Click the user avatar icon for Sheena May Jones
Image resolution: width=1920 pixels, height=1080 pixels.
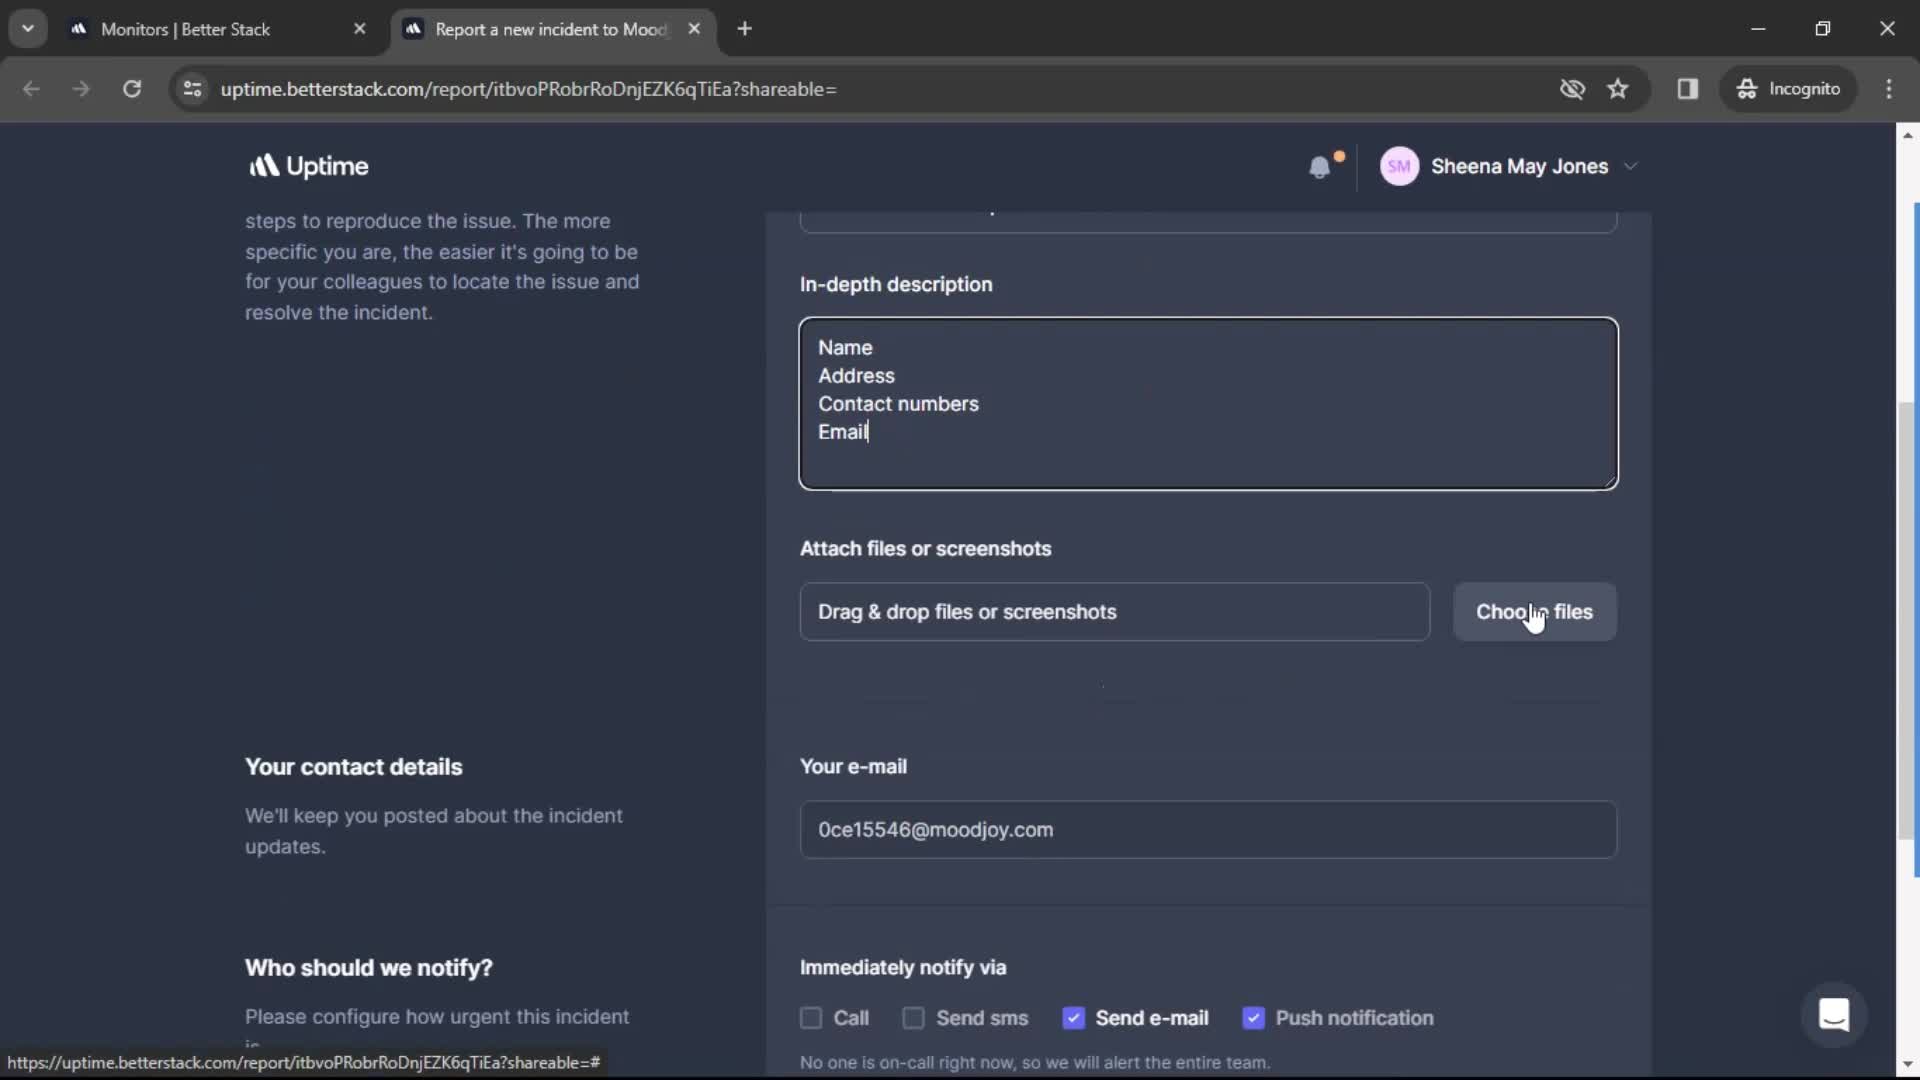pyautogui.click(x=1398, y=165)
